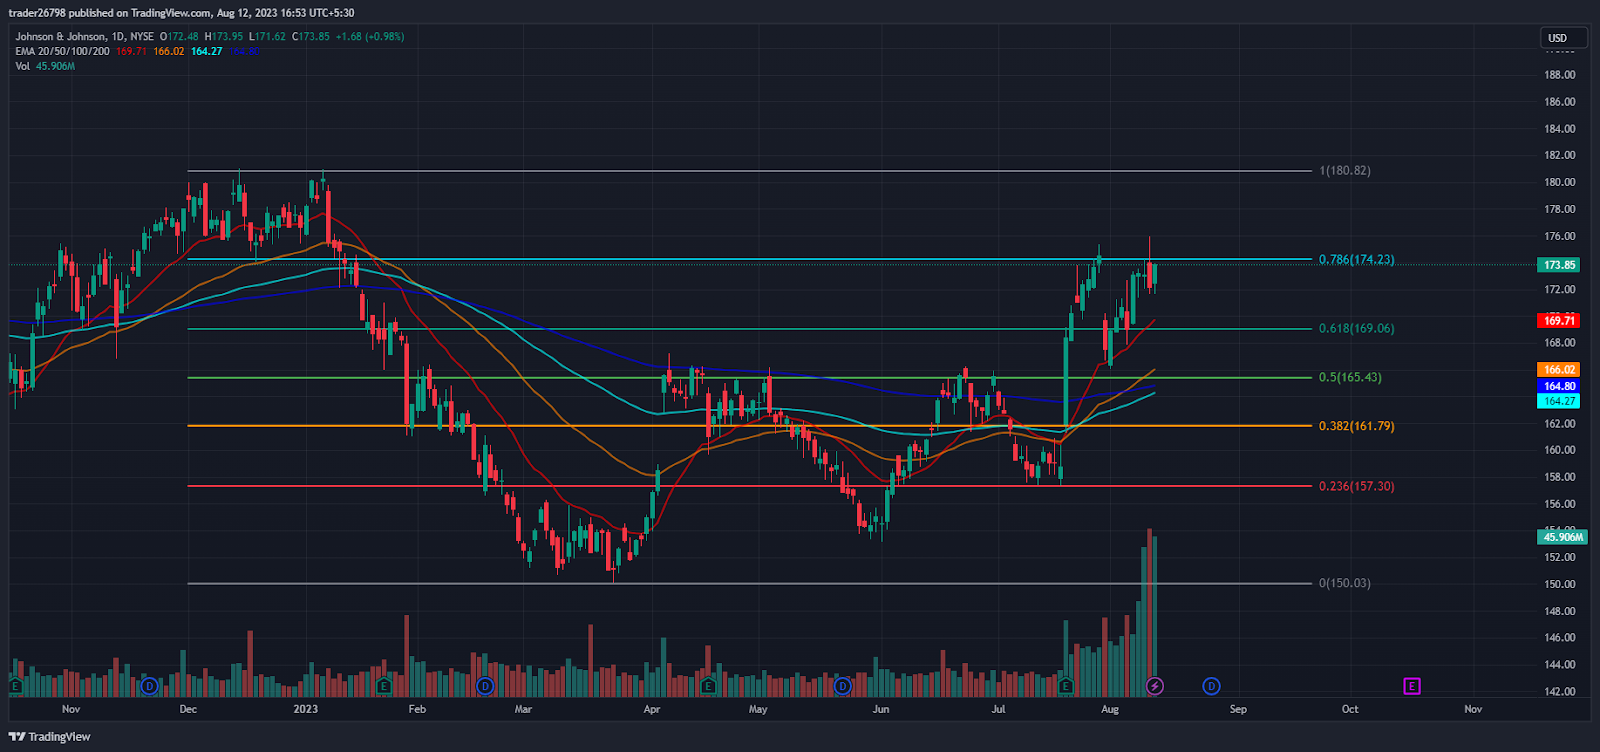Click the 142.00 label on the price axis

pyautogui.click(x=1560, y=692)
